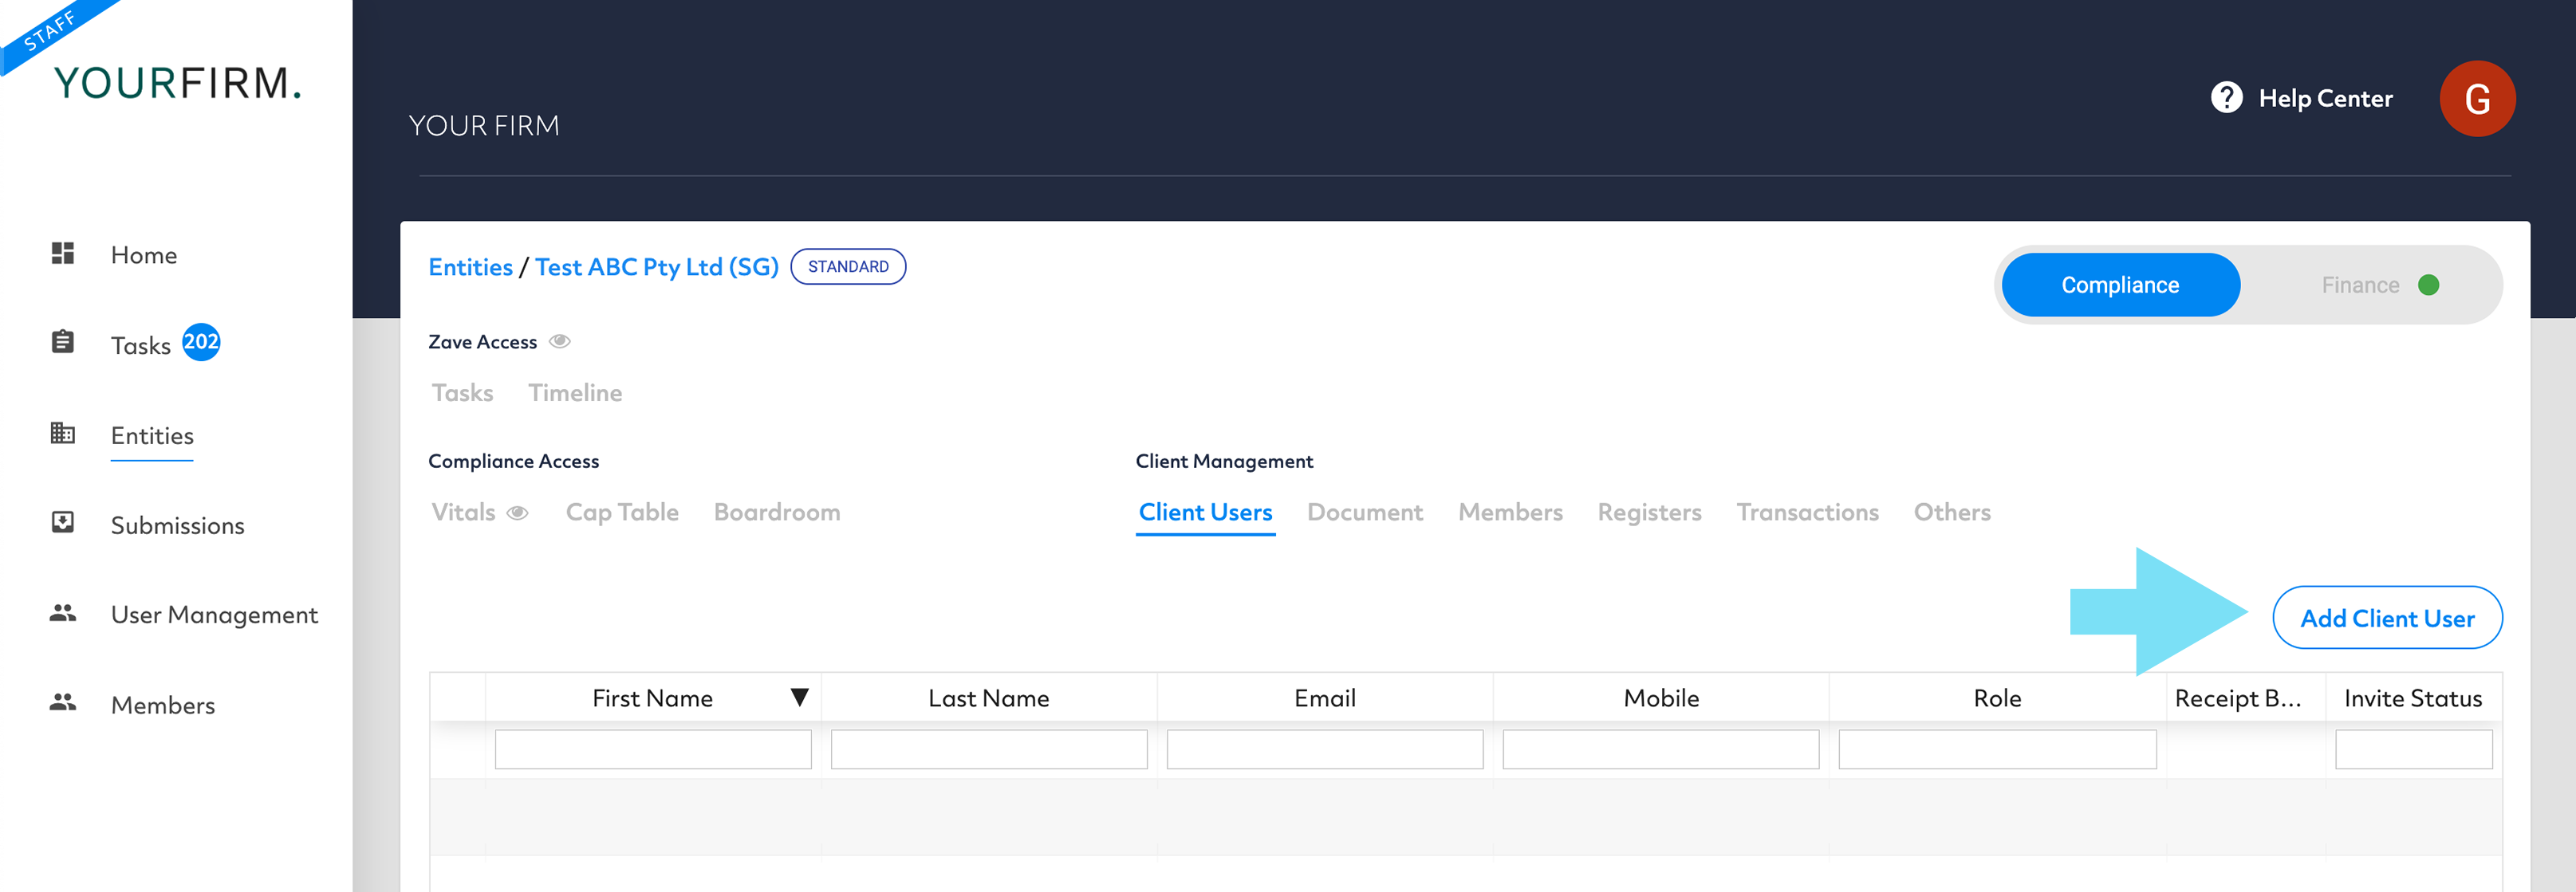Open Tasks in sidebar
Screen dimensions: 2576x892
pos(141,345)
